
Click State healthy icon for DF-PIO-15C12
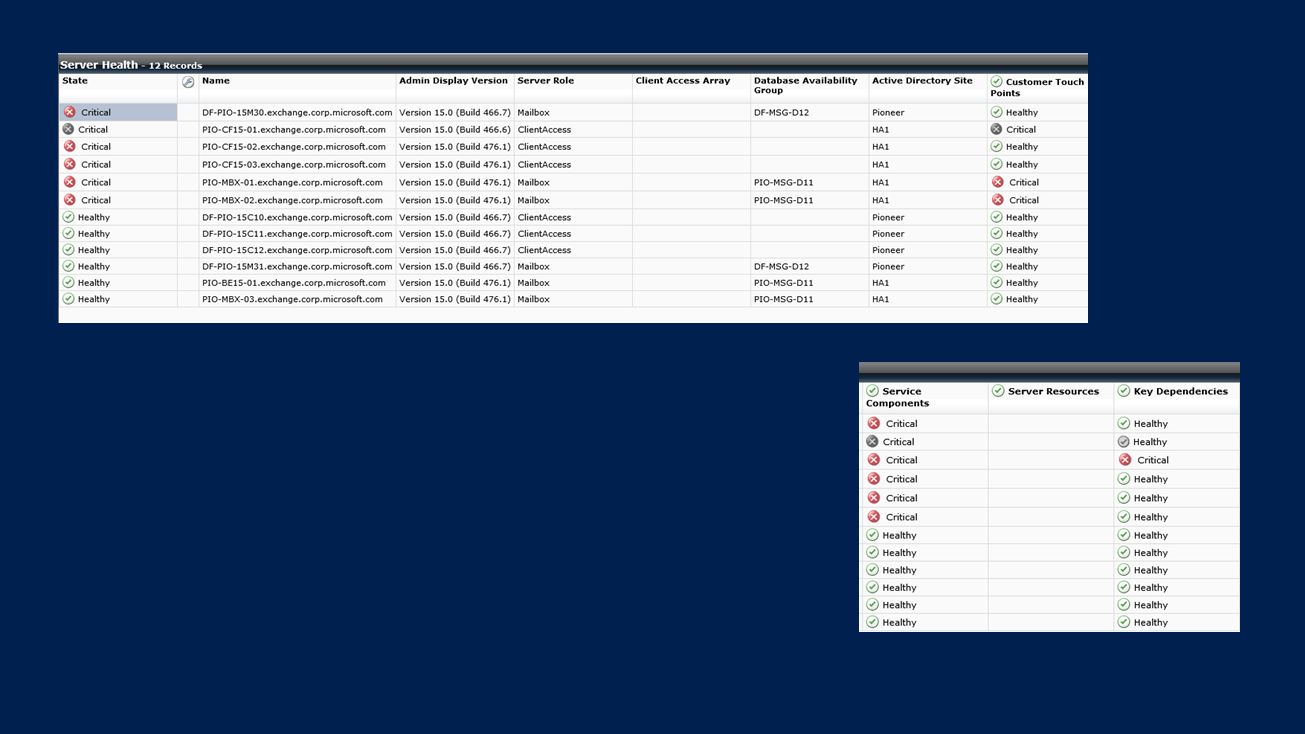click(x=68, y=250)
